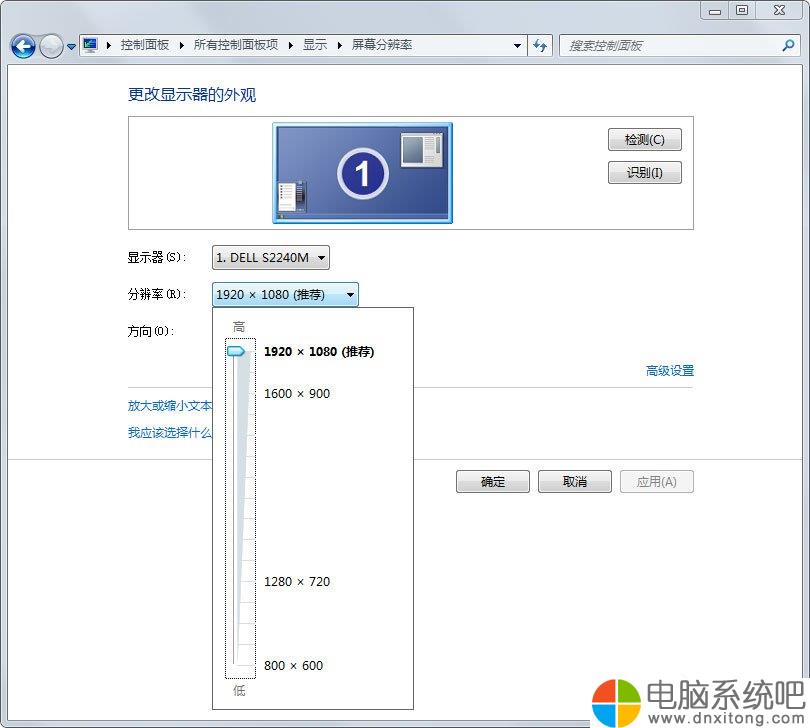Navigate to 显示 breadcrumb
Image resolution: width=810 pixels, height=728 pixels.
click(x=315, y=45)
